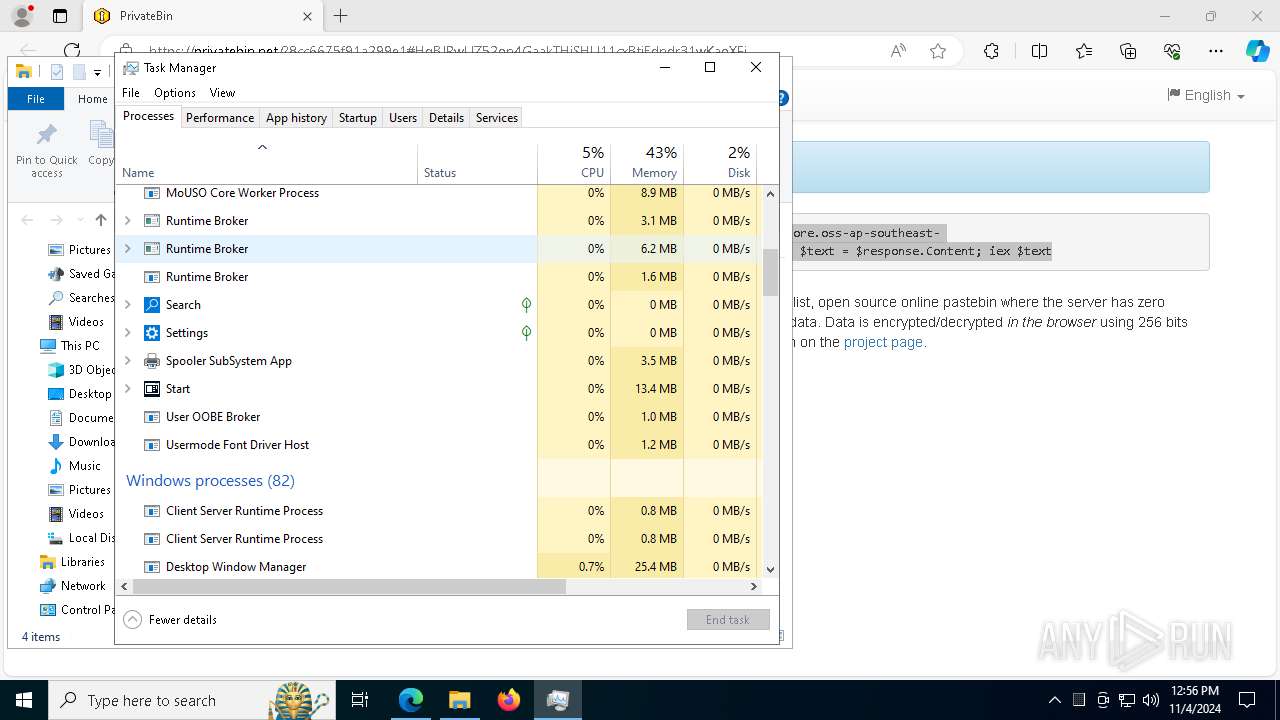Expand the Search process group

click(x=127, y=305)
